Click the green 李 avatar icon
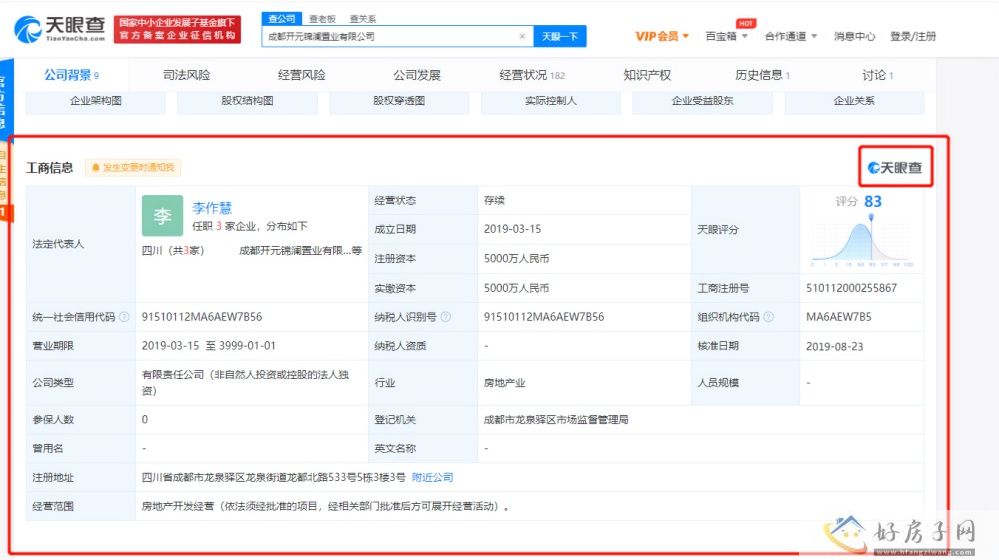The height and width of the screenshot is (560, 999). [162, 216]
